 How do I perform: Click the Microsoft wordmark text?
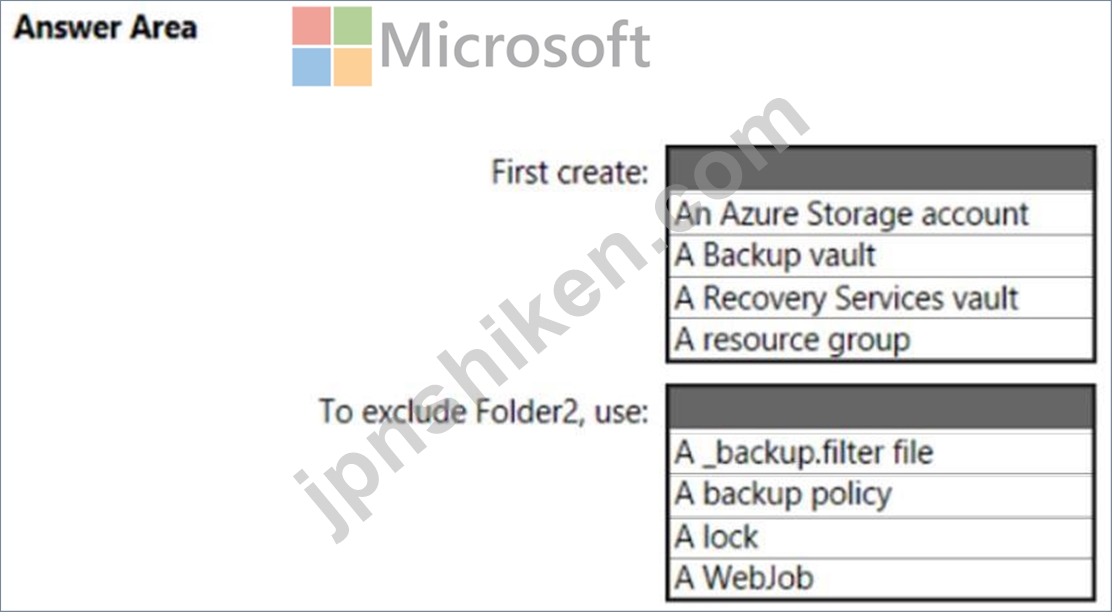coord(515,46)
